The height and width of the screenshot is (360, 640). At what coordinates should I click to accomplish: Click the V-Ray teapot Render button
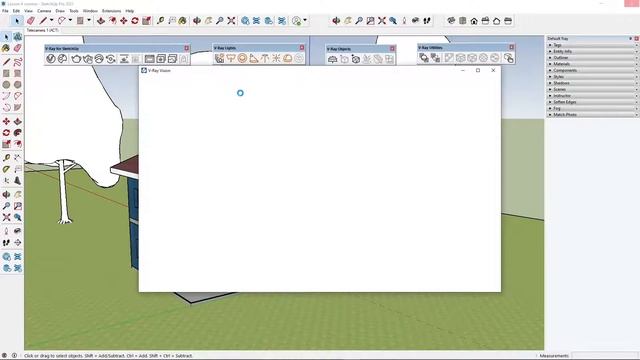pyautogui.click(x=76, y=59)
